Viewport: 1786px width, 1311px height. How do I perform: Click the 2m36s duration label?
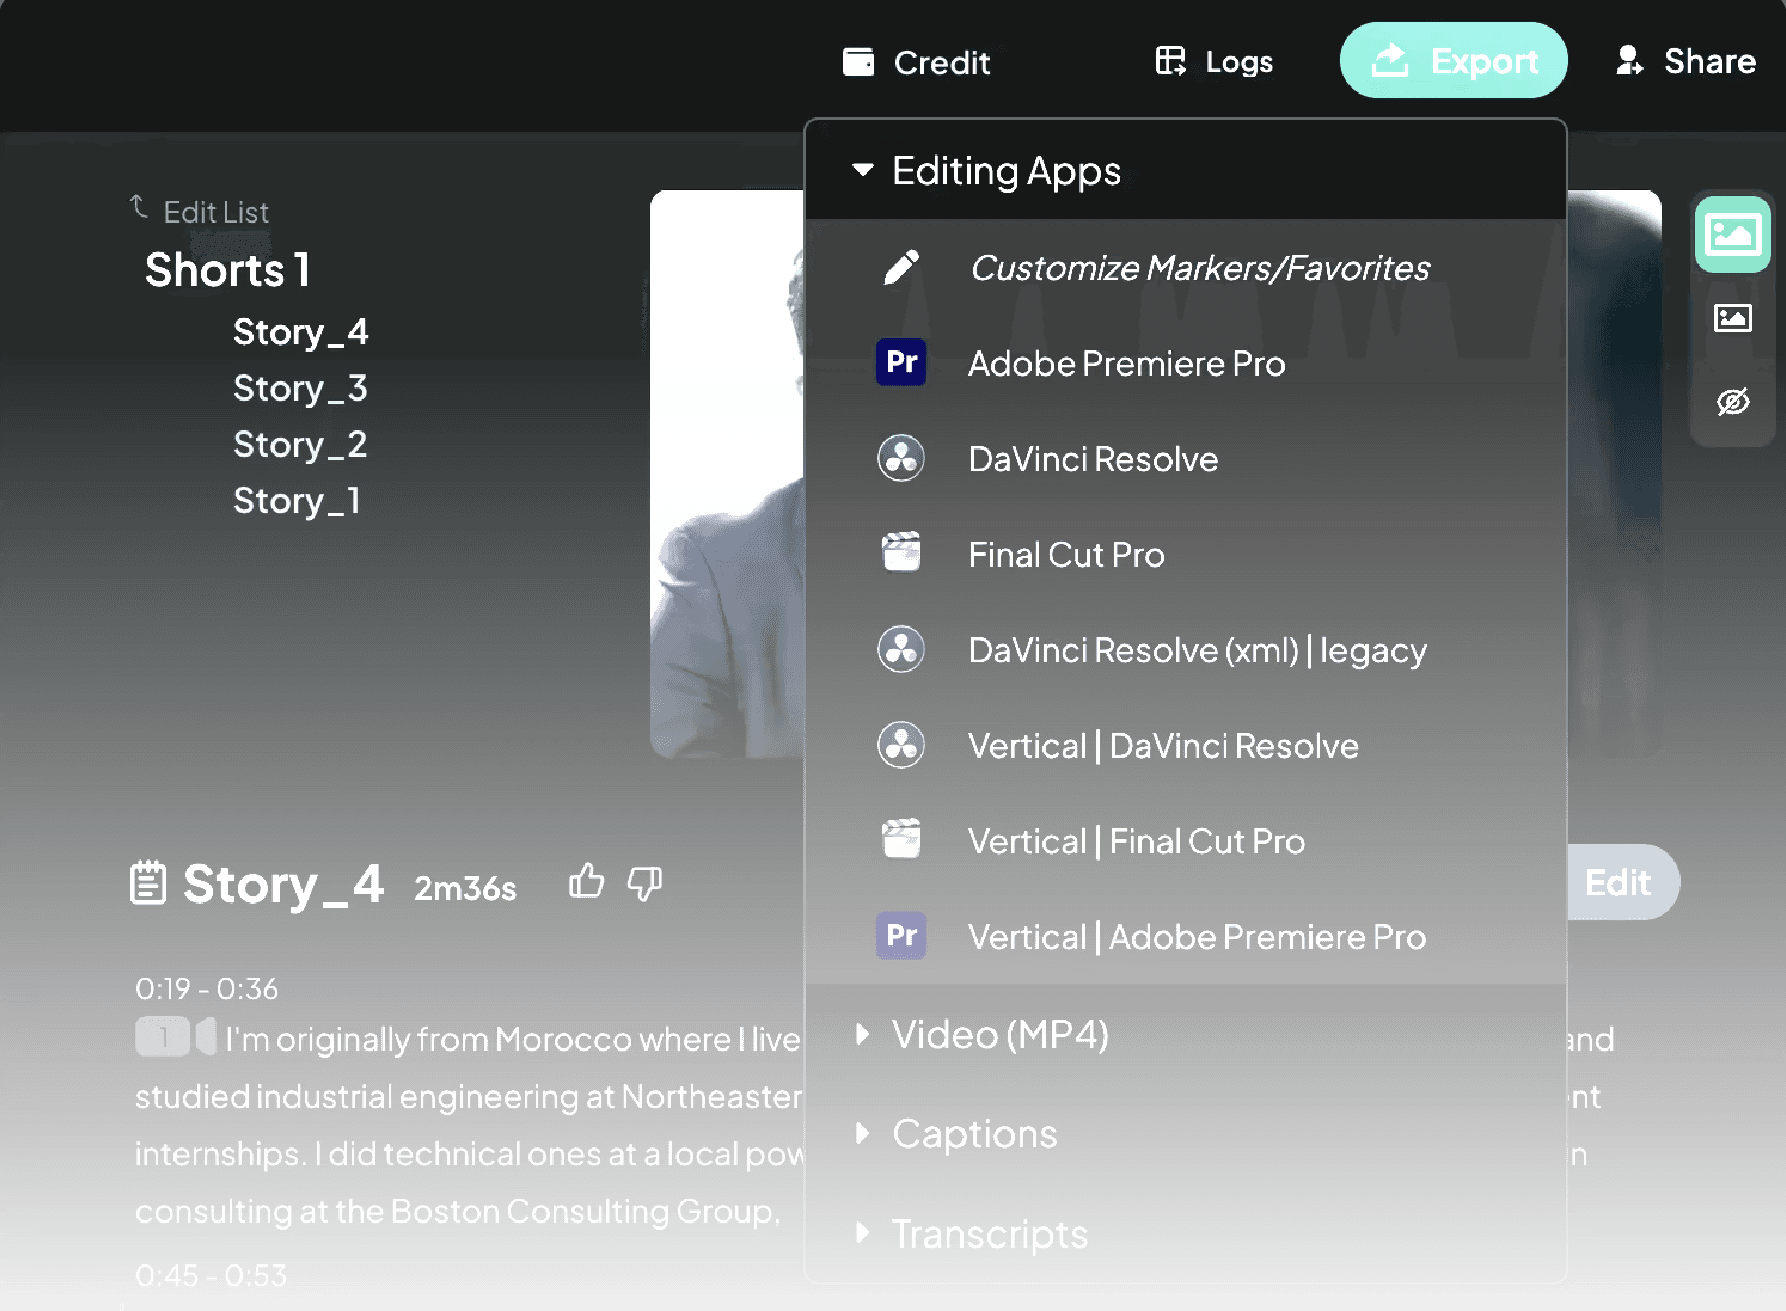(x=465, y=888)
